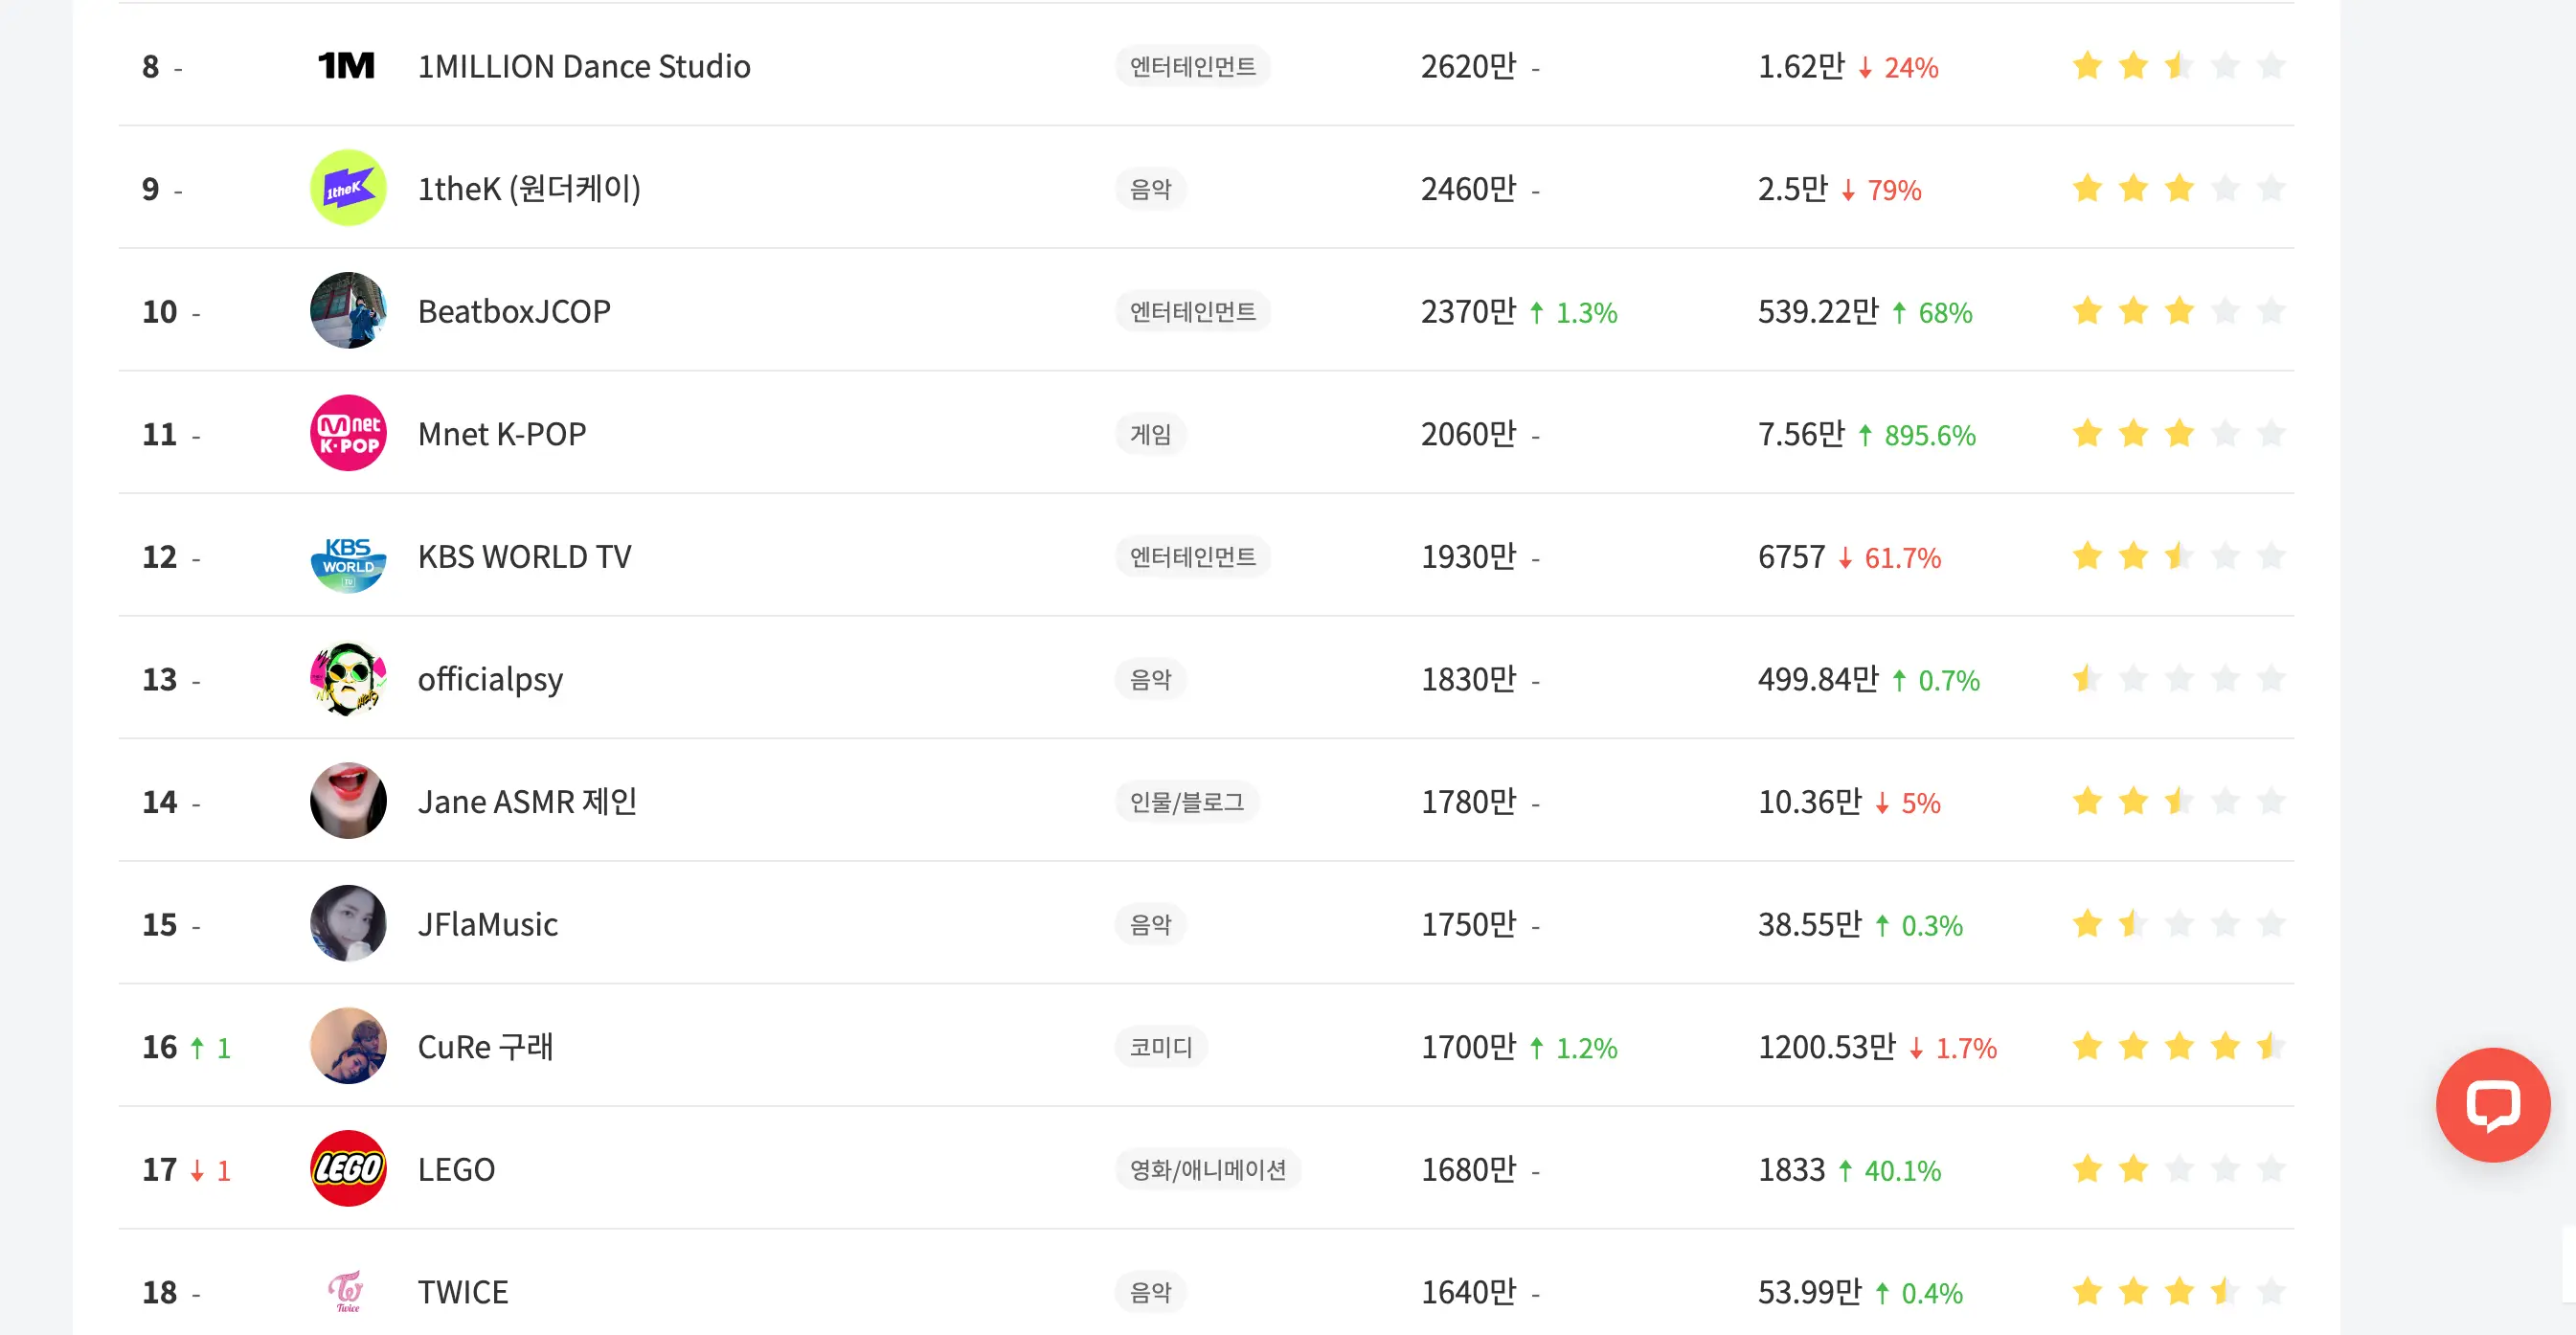This screenshot has width=2576, height=1335.
Task: Click subscriber count 2370만
Action: pos(1469,311)
